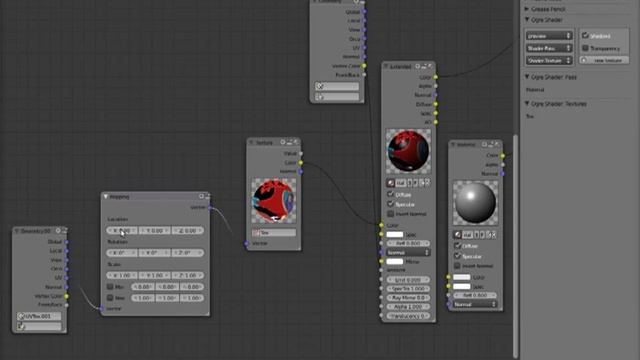Collapse the Ogre Shader: Textures panel
The image size is (640, 360).
point(527,104)
